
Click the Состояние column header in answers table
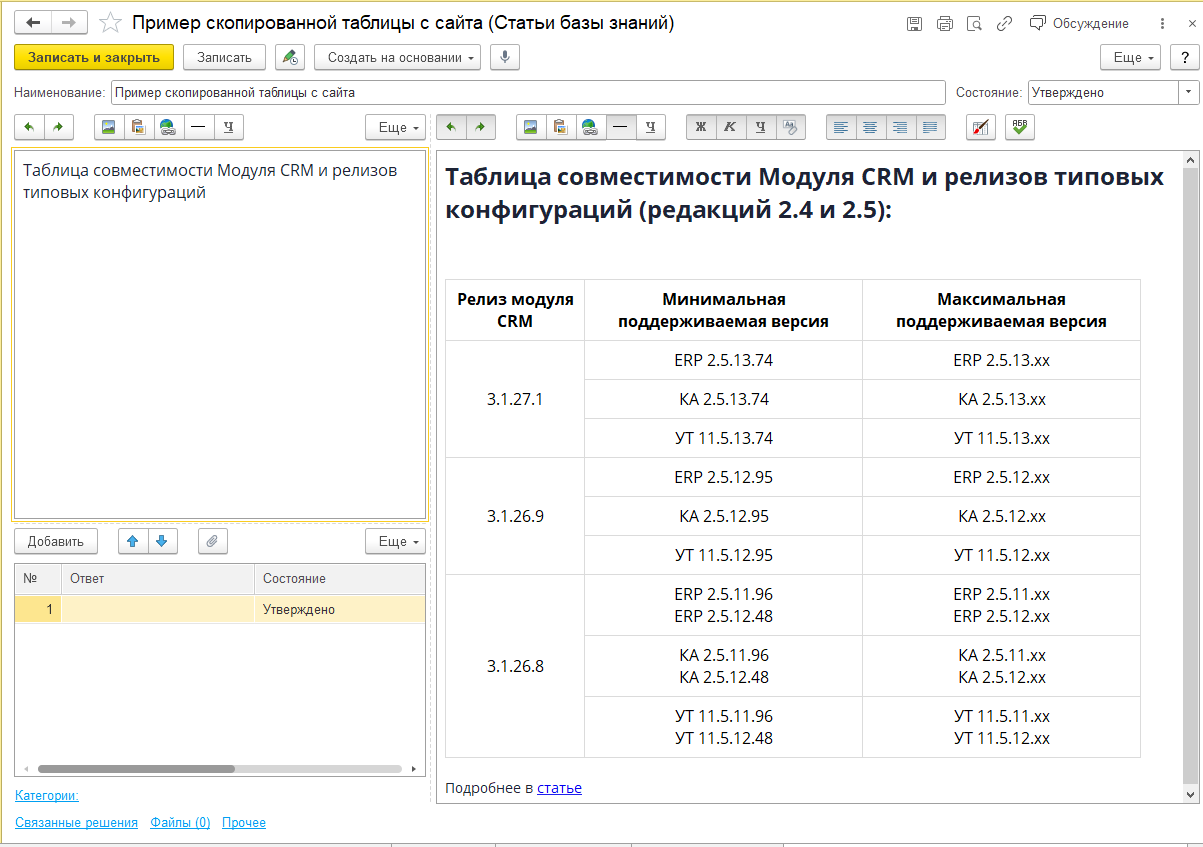[x=340, y=578]
